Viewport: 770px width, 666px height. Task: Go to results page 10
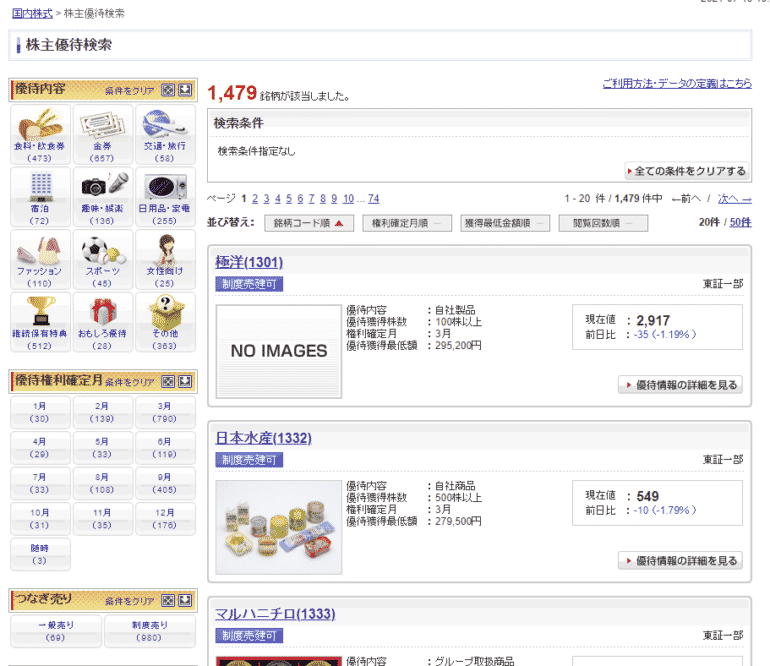(348, 198)
